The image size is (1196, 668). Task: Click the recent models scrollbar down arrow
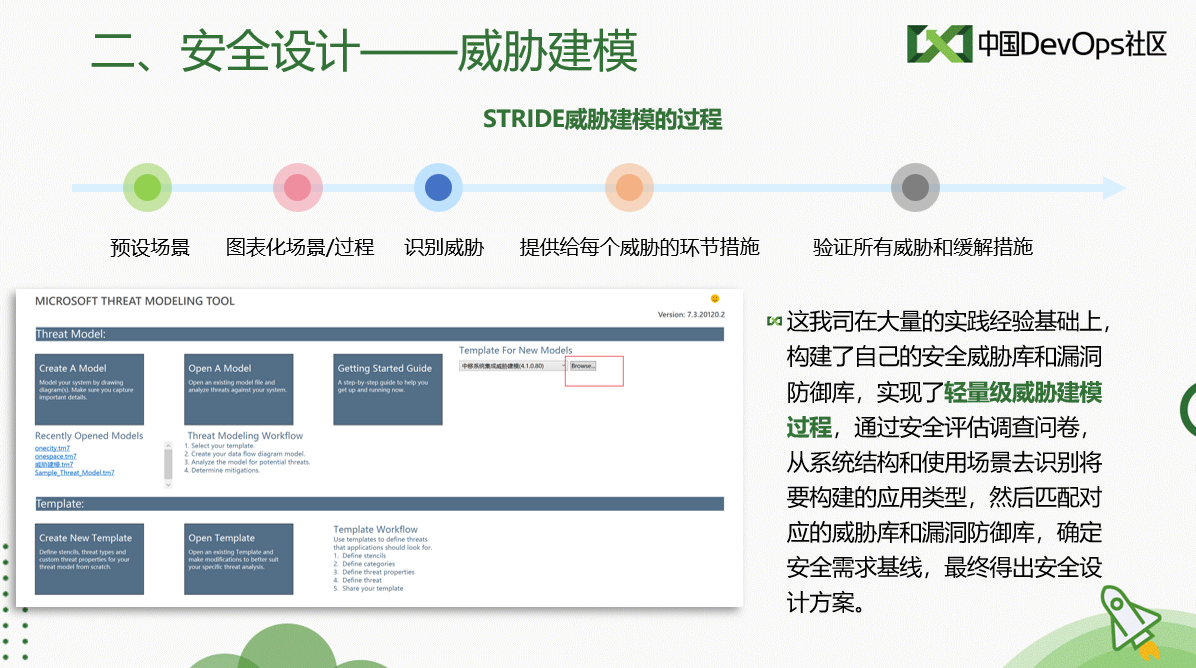[169, 484]
